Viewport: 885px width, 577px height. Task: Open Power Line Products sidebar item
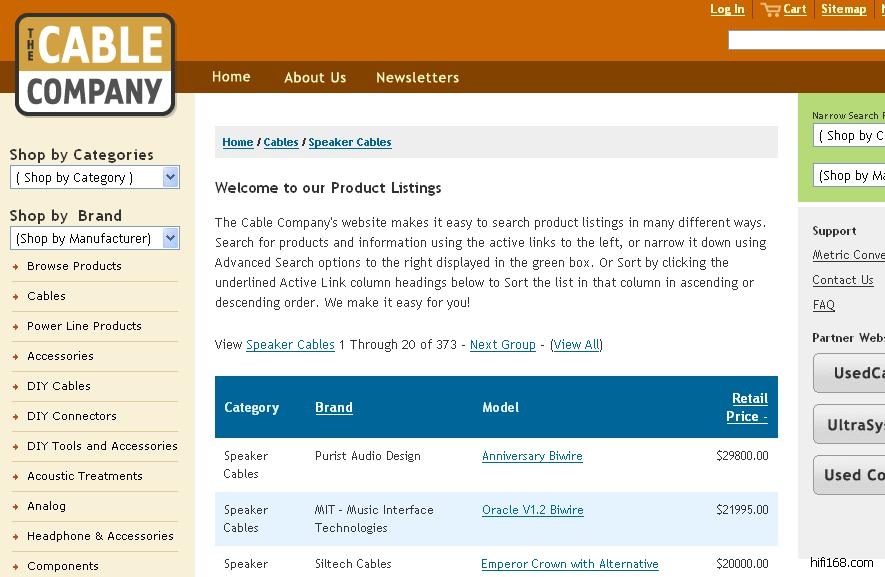[x=84, y=326]
